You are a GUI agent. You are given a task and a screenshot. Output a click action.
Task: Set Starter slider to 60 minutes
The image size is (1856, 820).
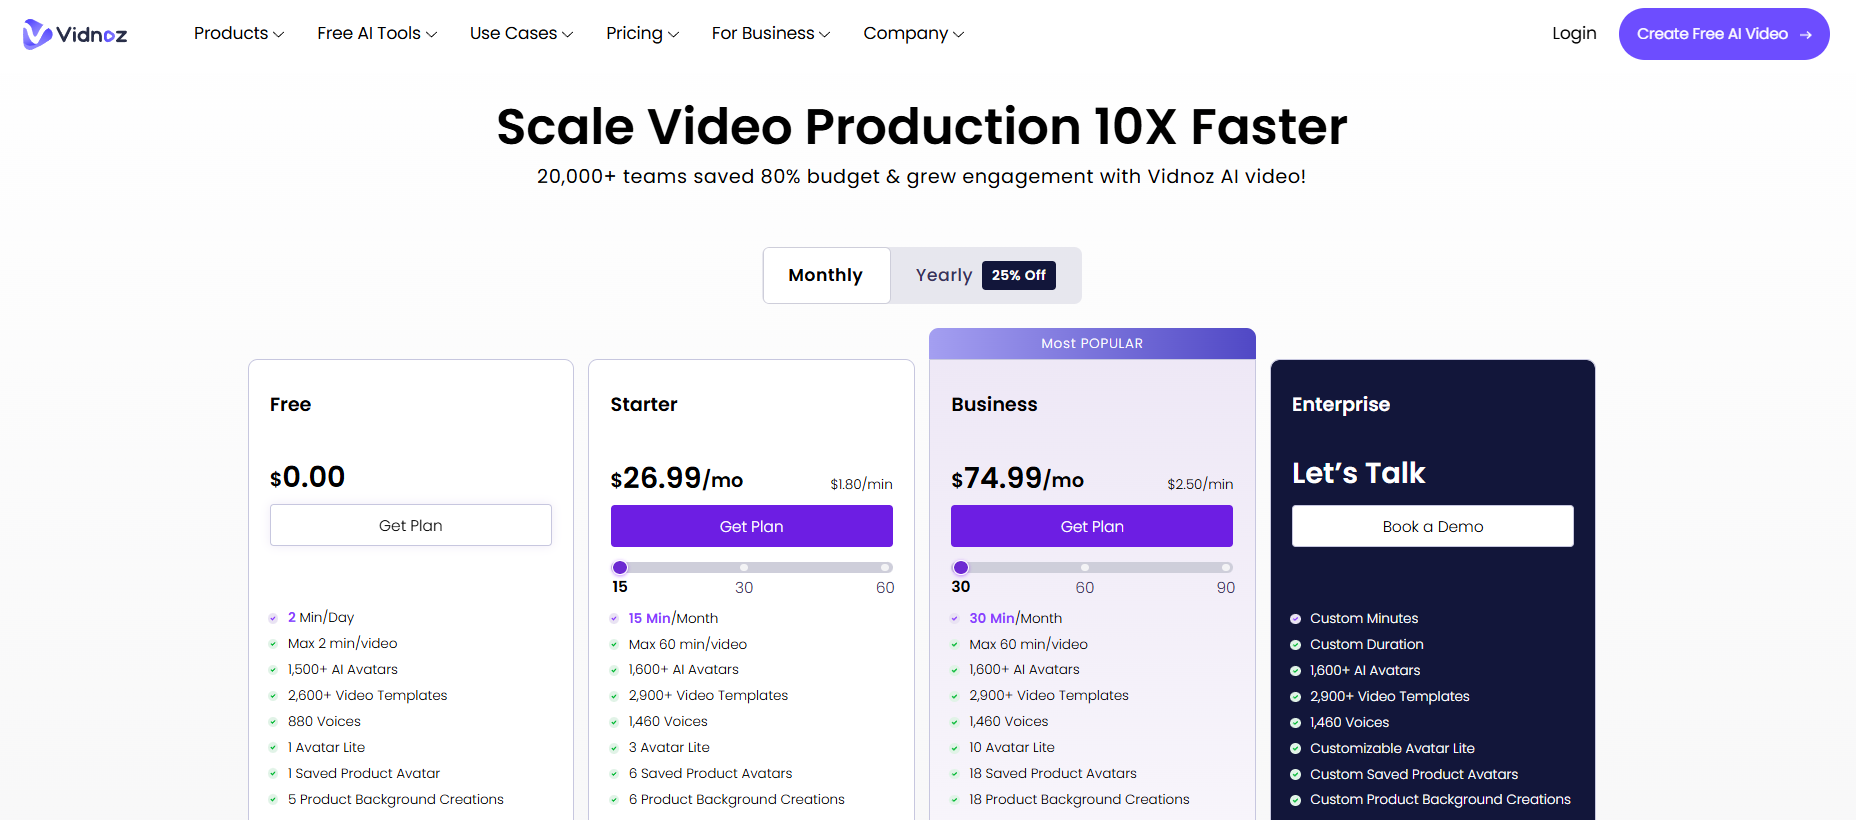click(x=885, y=567)
